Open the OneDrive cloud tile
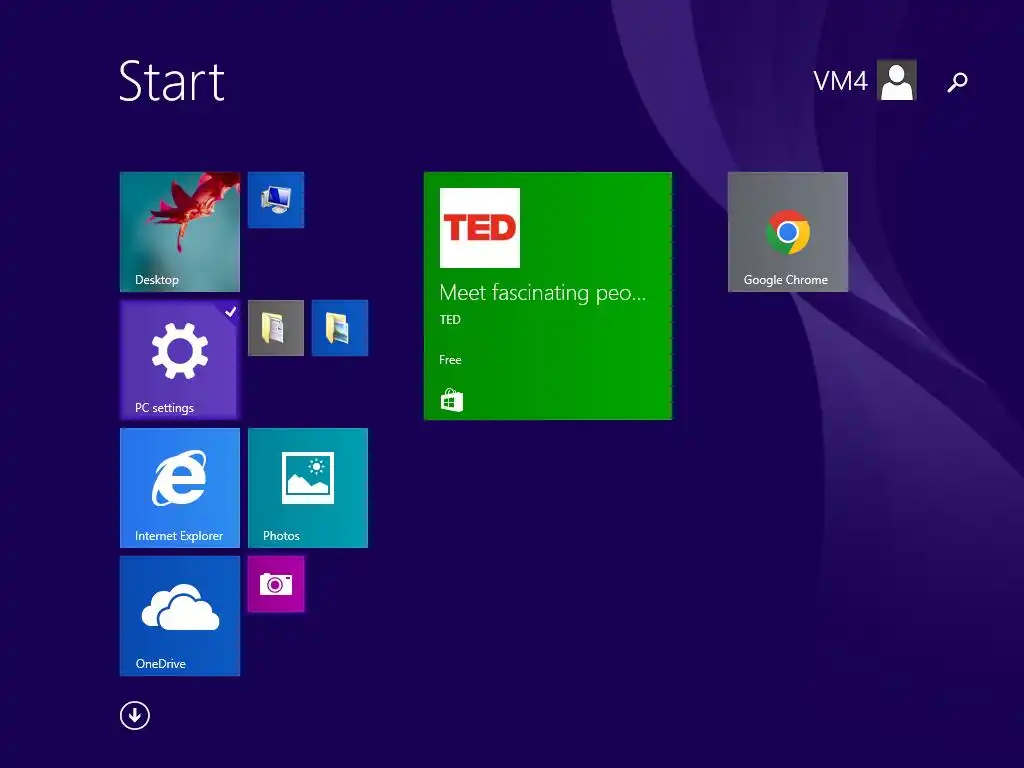This screenshot has height=768, width=1024. (180, 616)
